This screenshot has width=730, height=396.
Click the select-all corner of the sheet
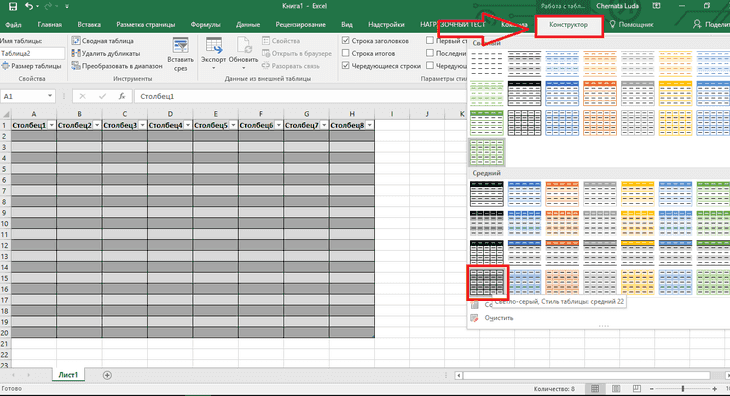(6, 114)
